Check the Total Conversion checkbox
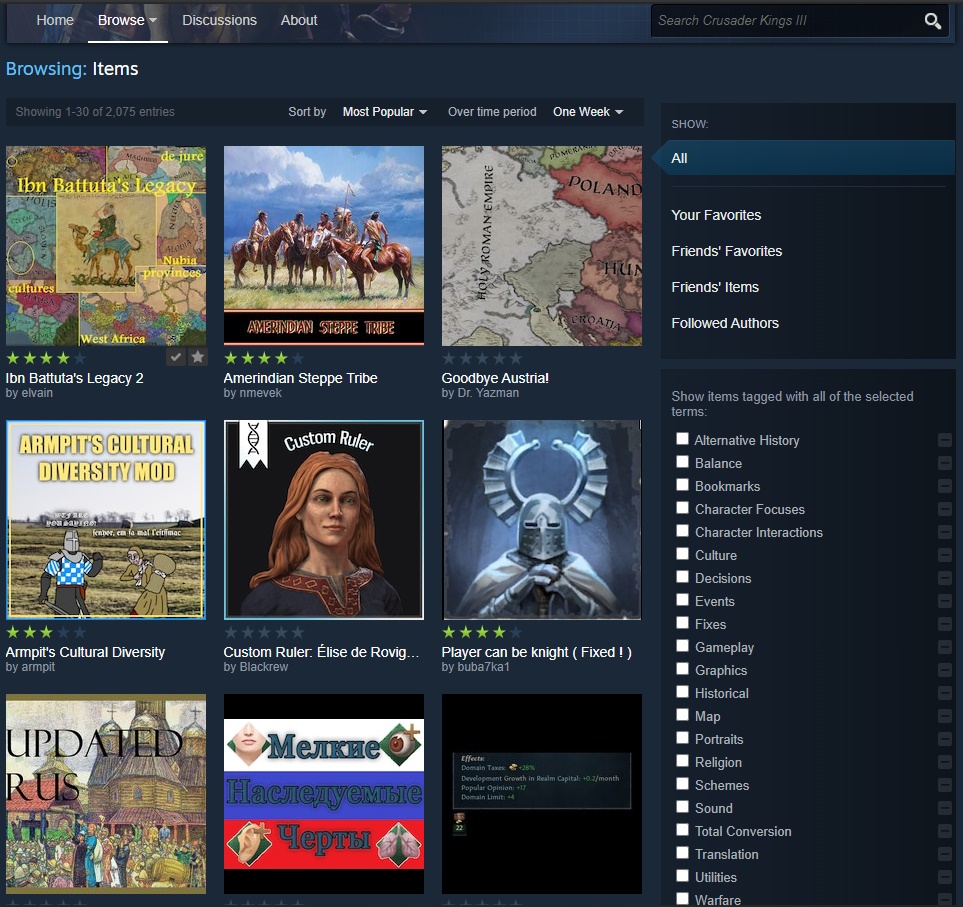 [682, 829]
